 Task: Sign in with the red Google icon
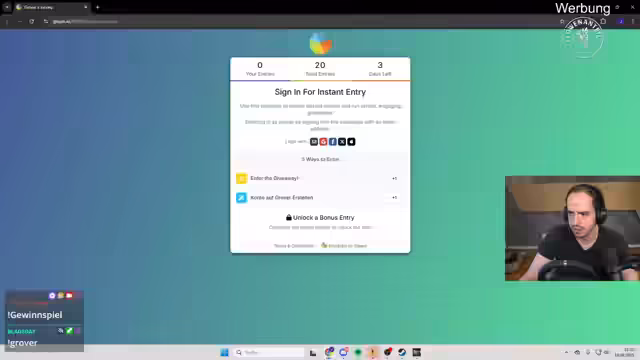323,142
